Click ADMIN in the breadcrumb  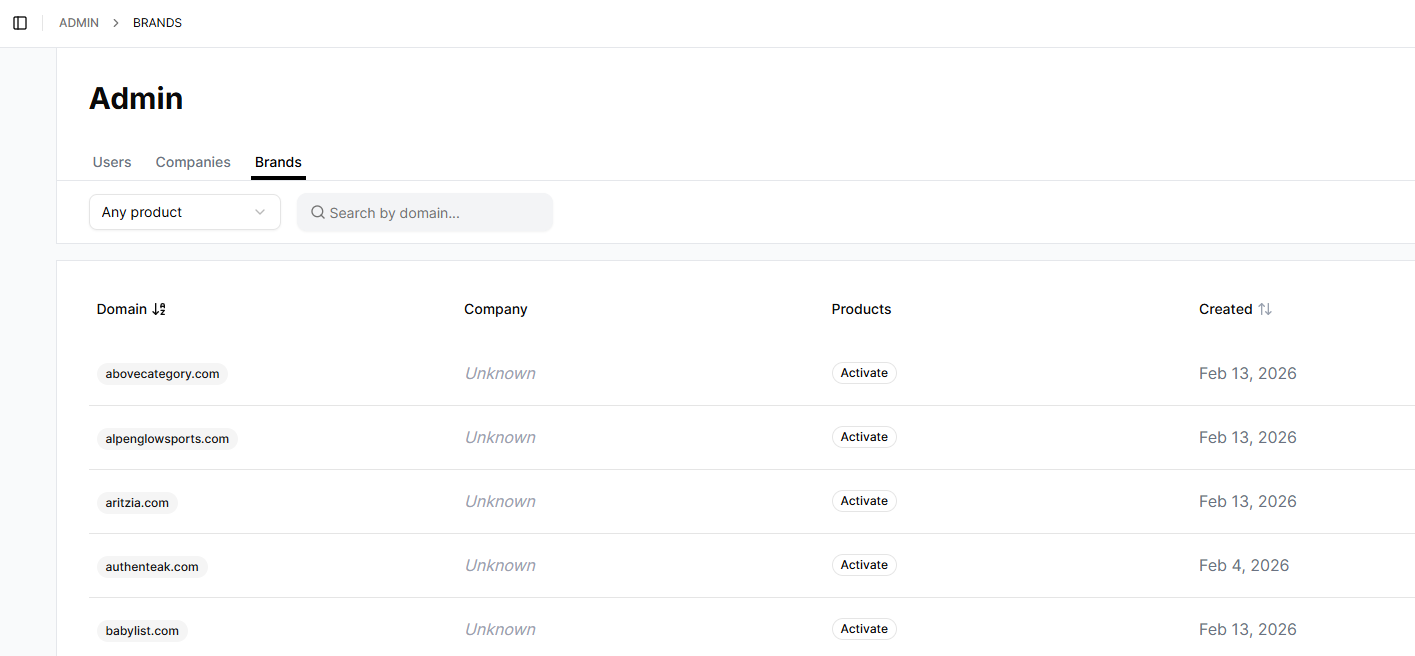(x=78, y=22)
